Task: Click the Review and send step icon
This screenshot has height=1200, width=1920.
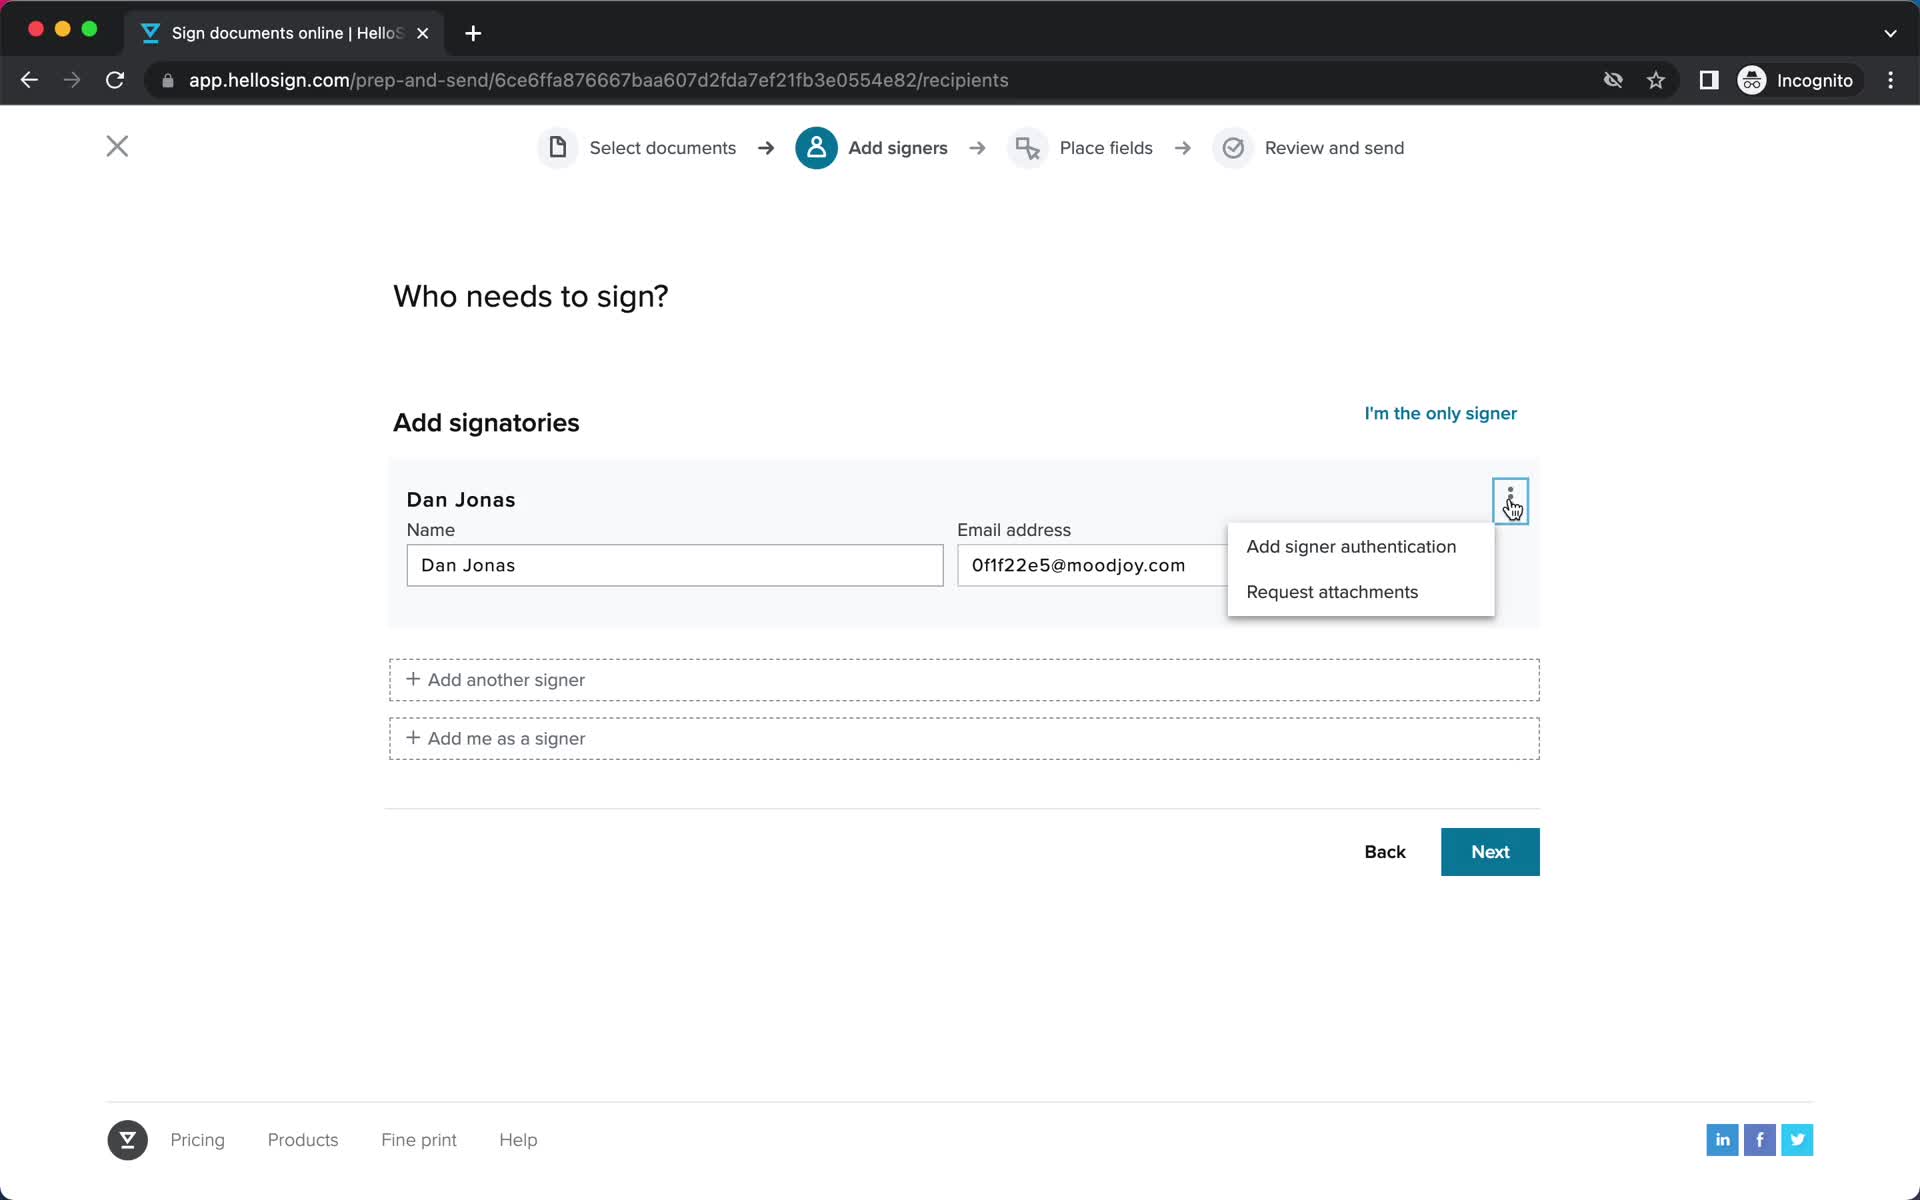Action: click(1232, 147)
